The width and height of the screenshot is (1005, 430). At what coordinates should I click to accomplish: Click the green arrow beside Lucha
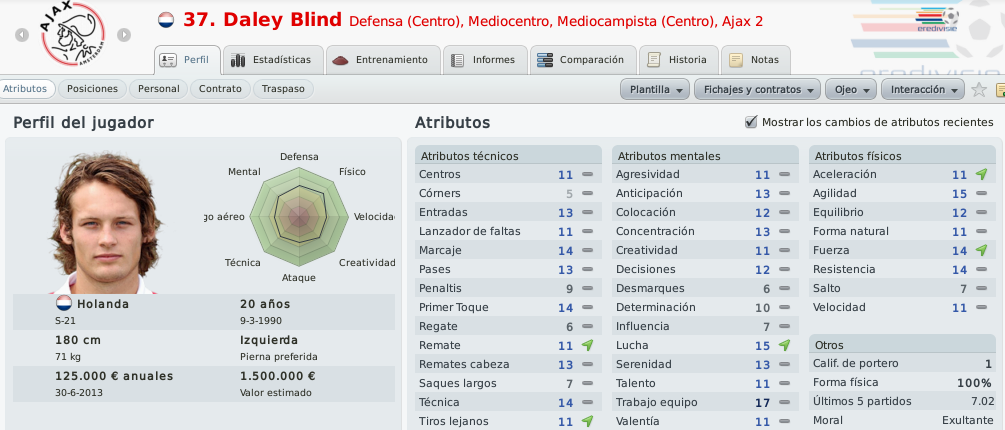point(784,345)
